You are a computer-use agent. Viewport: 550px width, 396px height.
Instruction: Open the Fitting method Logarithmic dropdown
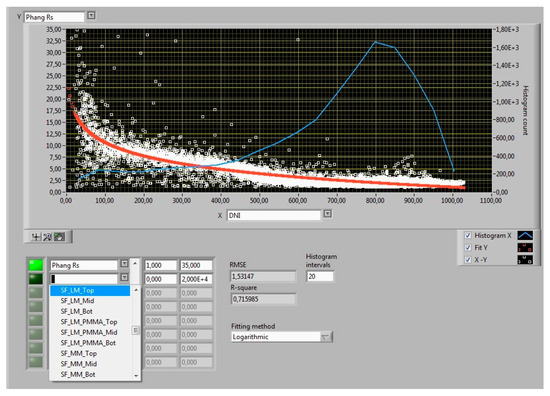click(x=326, y=337)
